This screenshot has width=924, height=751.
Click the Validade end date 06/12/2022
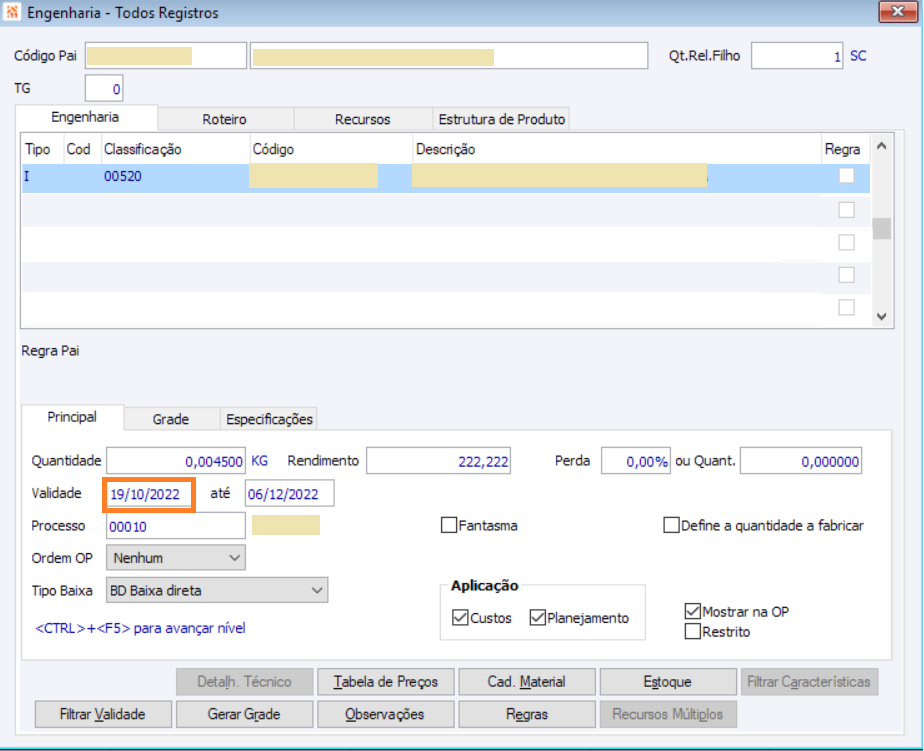coord(289,494)
